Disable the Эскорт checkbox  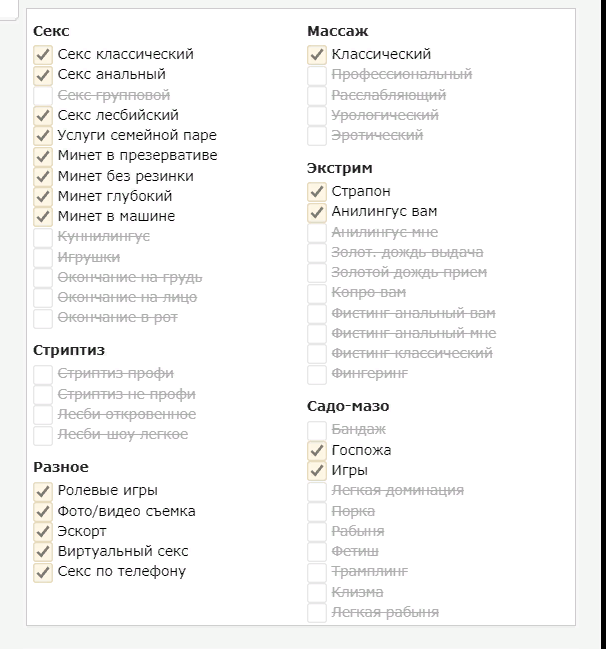(43, 531)
